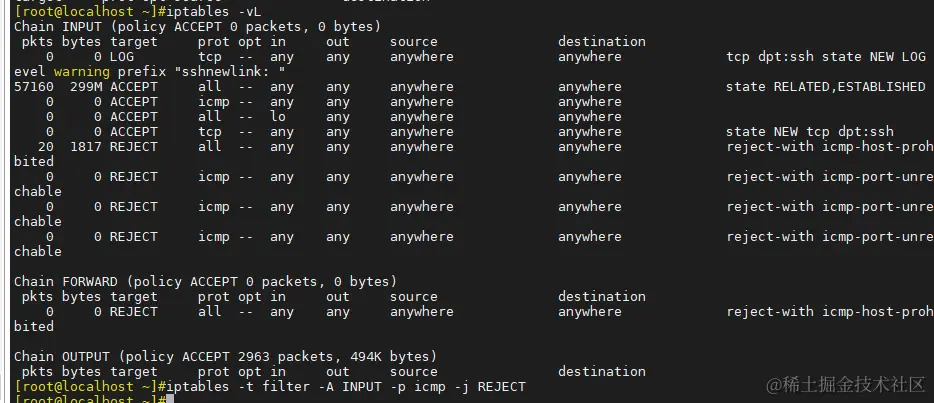The image size is (934, 403).
Task: Click the LOG target in first rule
Action: coord(122,56)
